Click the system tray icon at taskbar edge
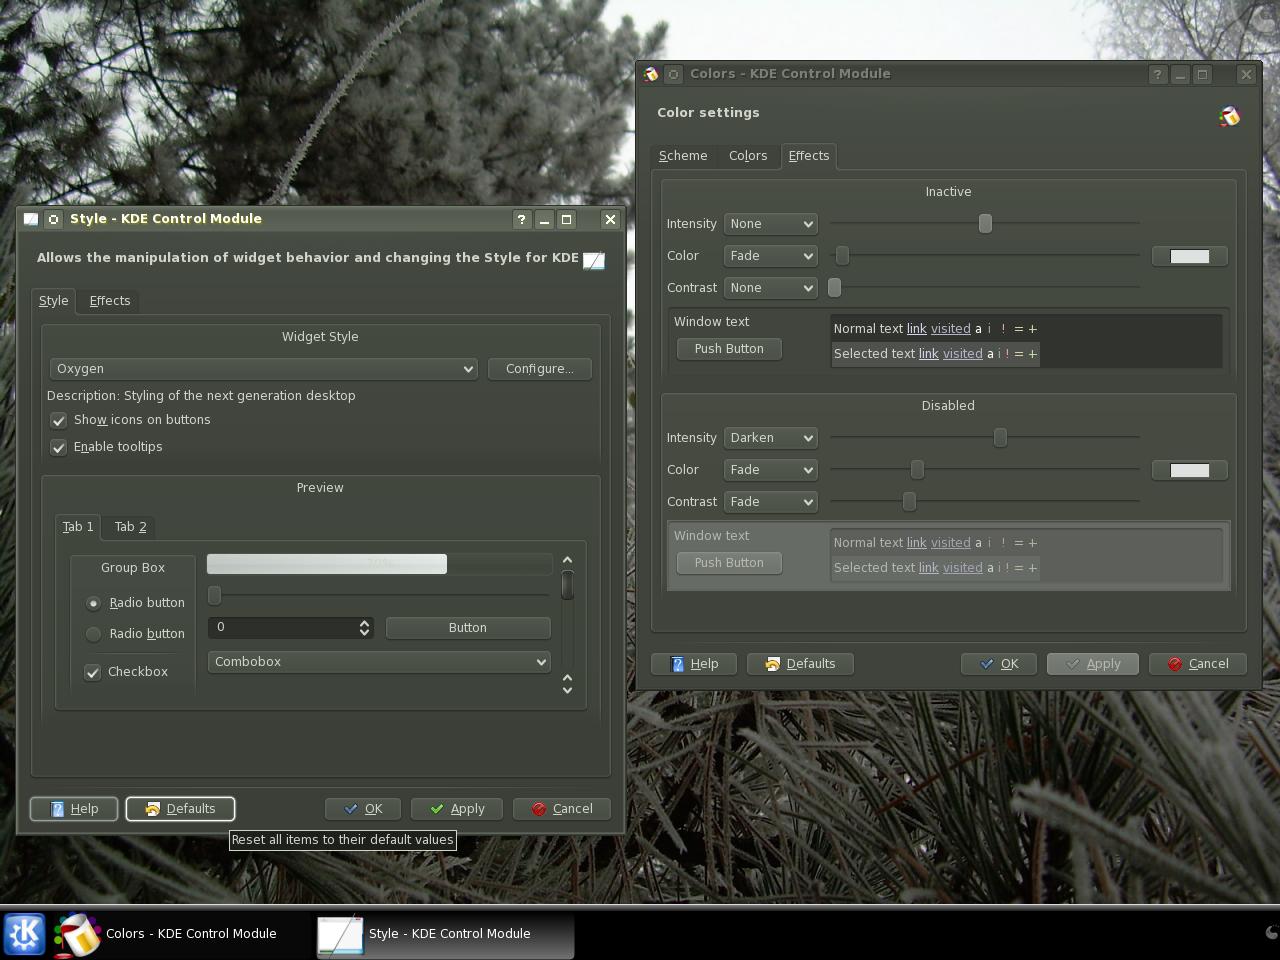 (1272, 932)
